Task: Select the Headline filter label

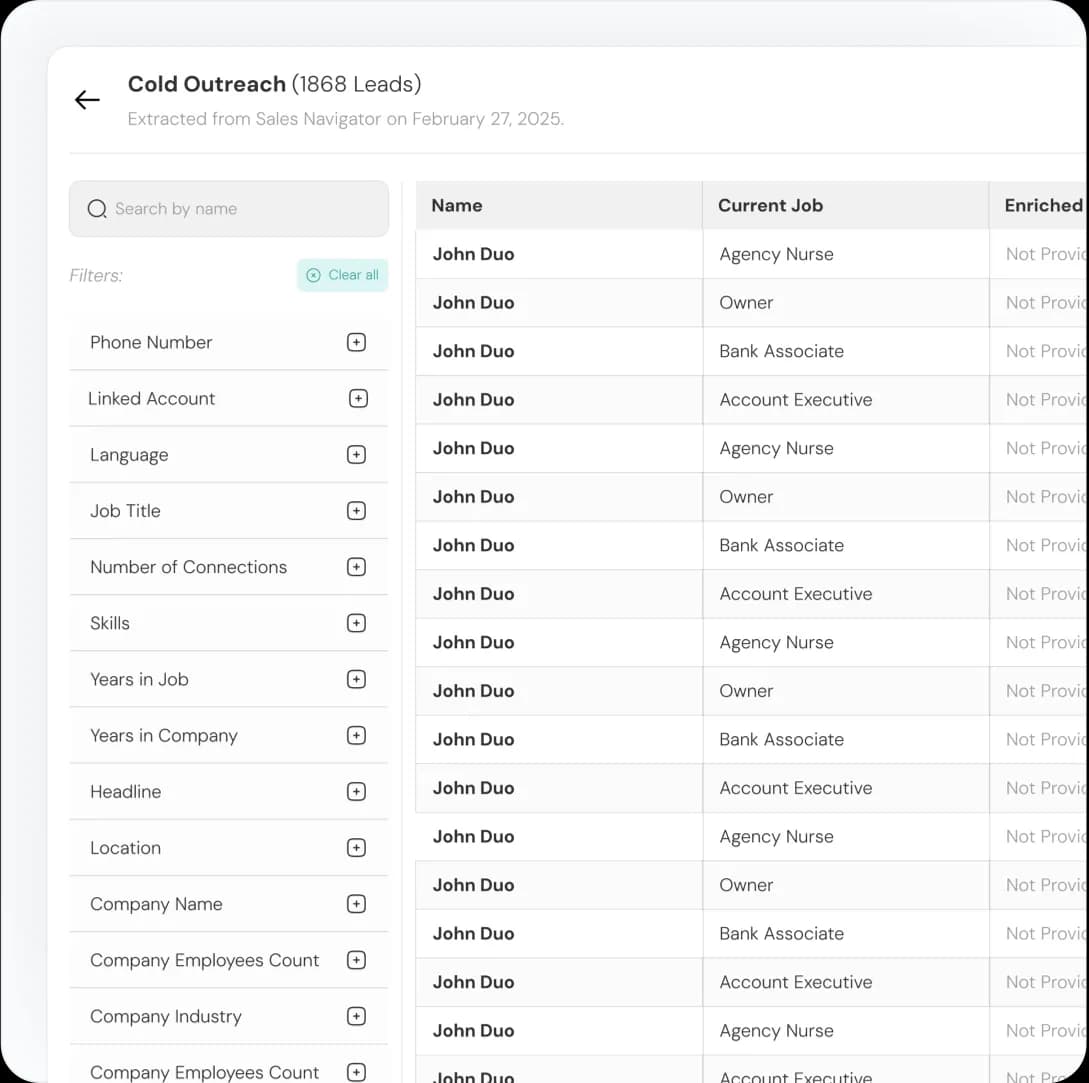Action: coord(126,792)
